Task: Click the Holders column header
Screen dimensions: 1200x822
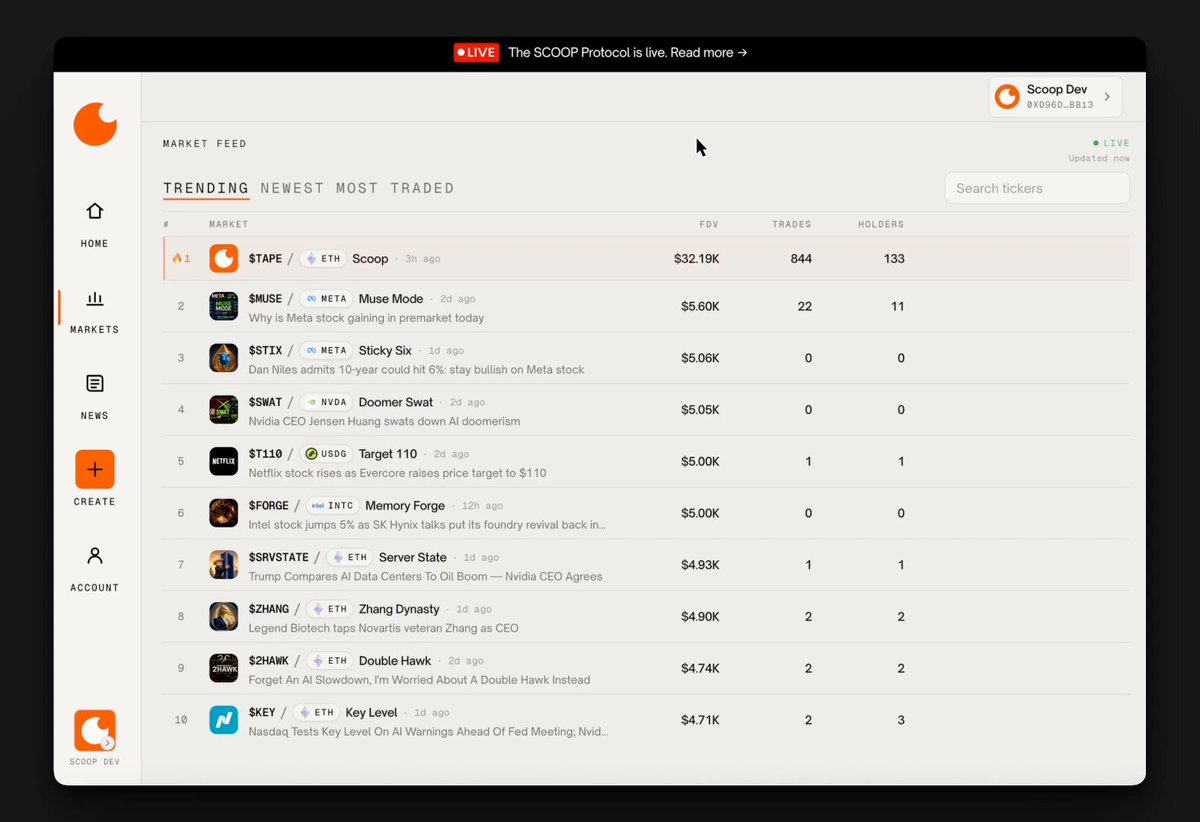Action: click(881, 224)
